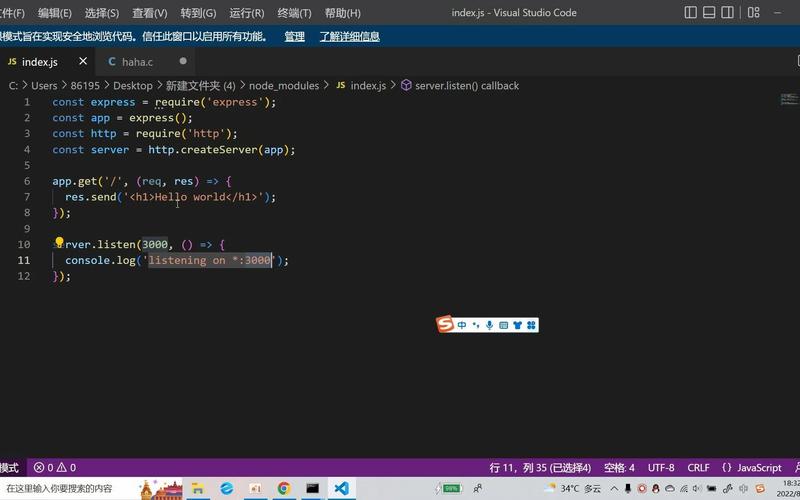Click the 了解详细信息 link

[x=349, y=36]
